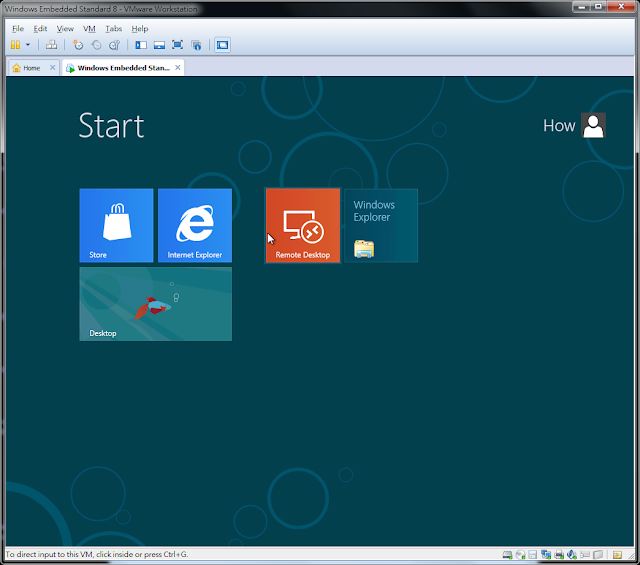Toggle the console view button
Image resolution: width=640 pixels, height=565 pixels.
222,45
